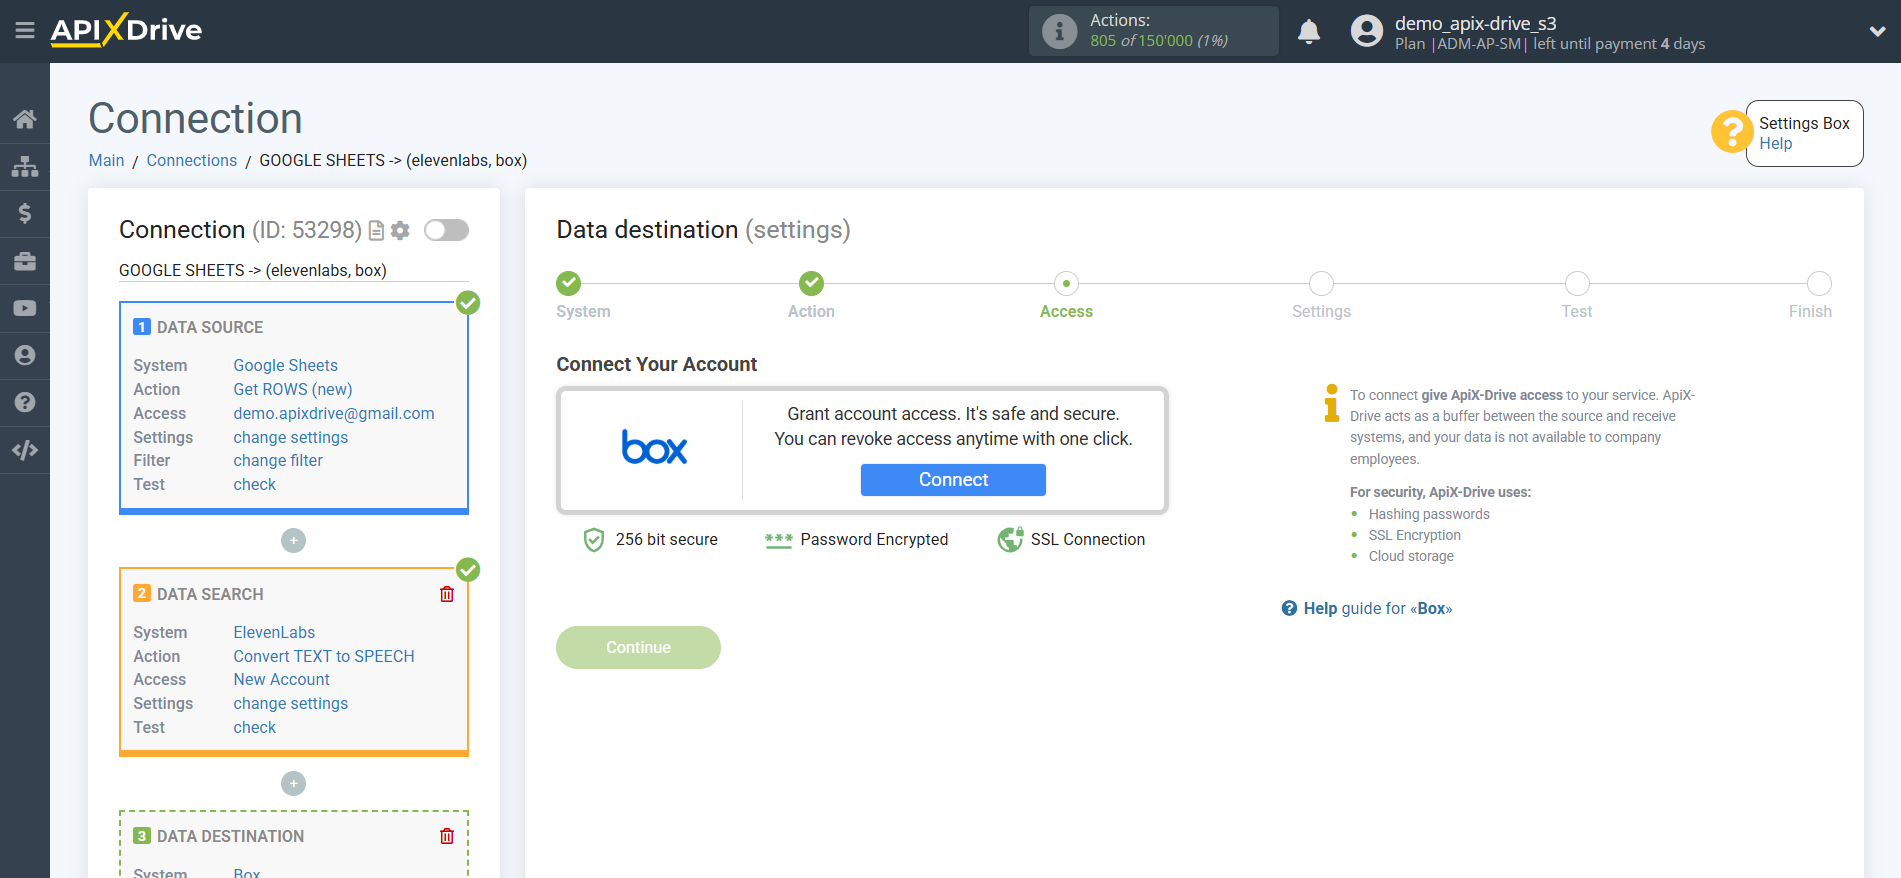This screenshot has width=1901, height=878.
Task: Click the user avatar icon
Action: pyautogui.click(x=1366, y=31)
